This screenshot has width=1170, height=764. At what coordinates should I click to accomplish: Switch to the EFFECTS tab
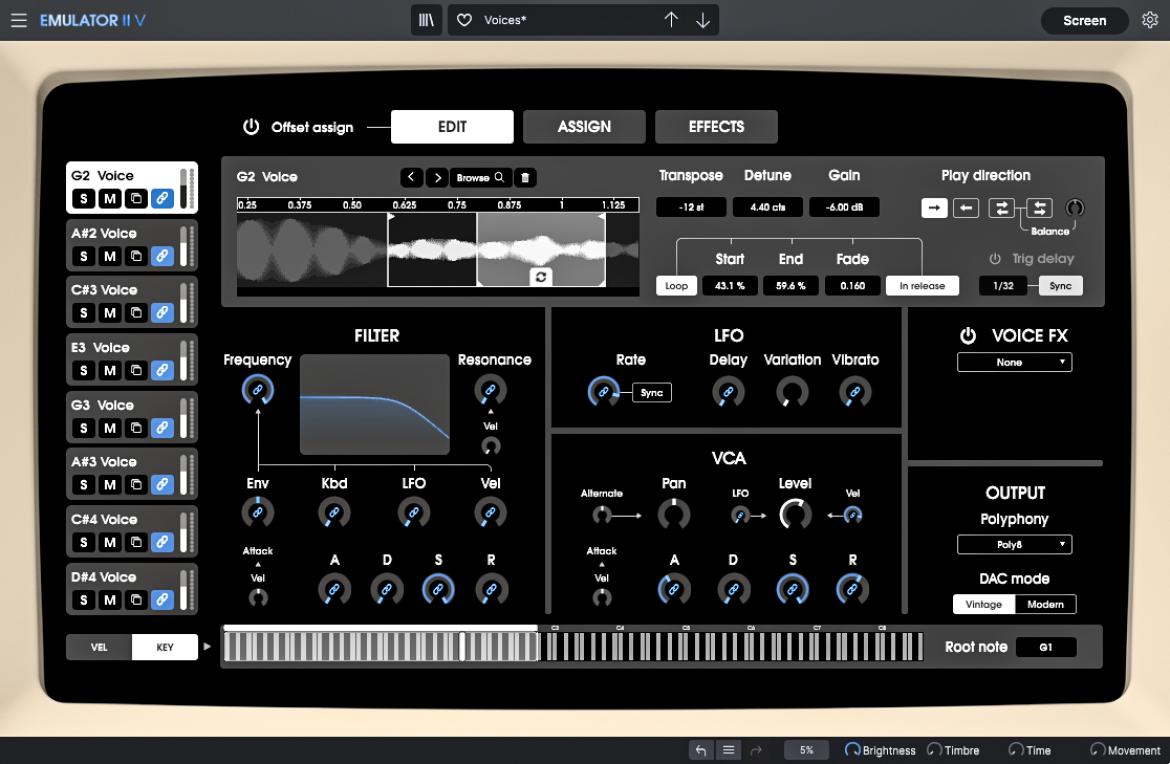click(716, 127)
